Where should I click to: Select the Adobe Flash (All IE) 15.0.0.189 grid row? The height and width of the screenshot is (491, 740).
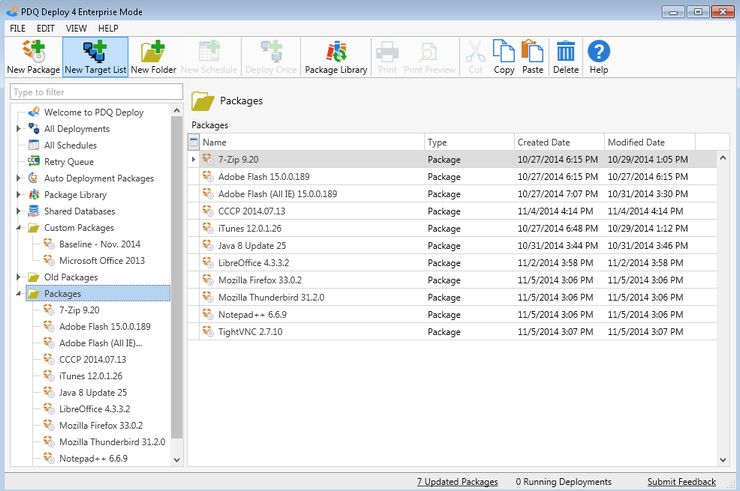[x=452, y=194]
